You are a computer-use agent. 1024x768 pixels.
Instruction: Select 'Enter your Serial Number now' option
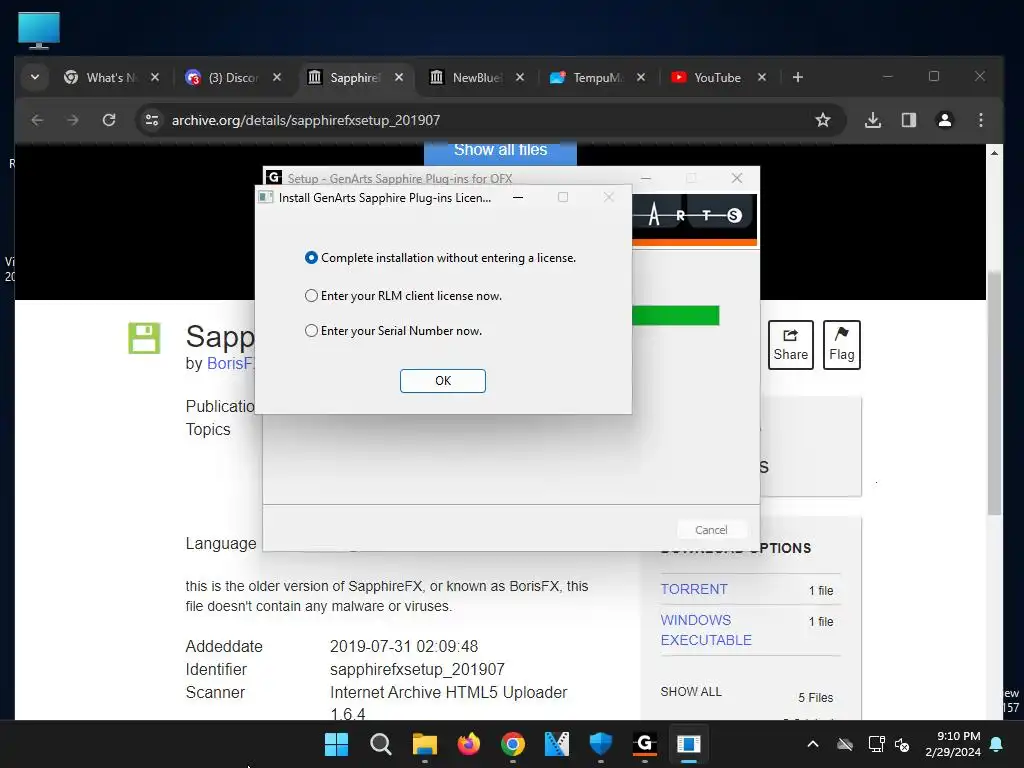tap(393, 331)
